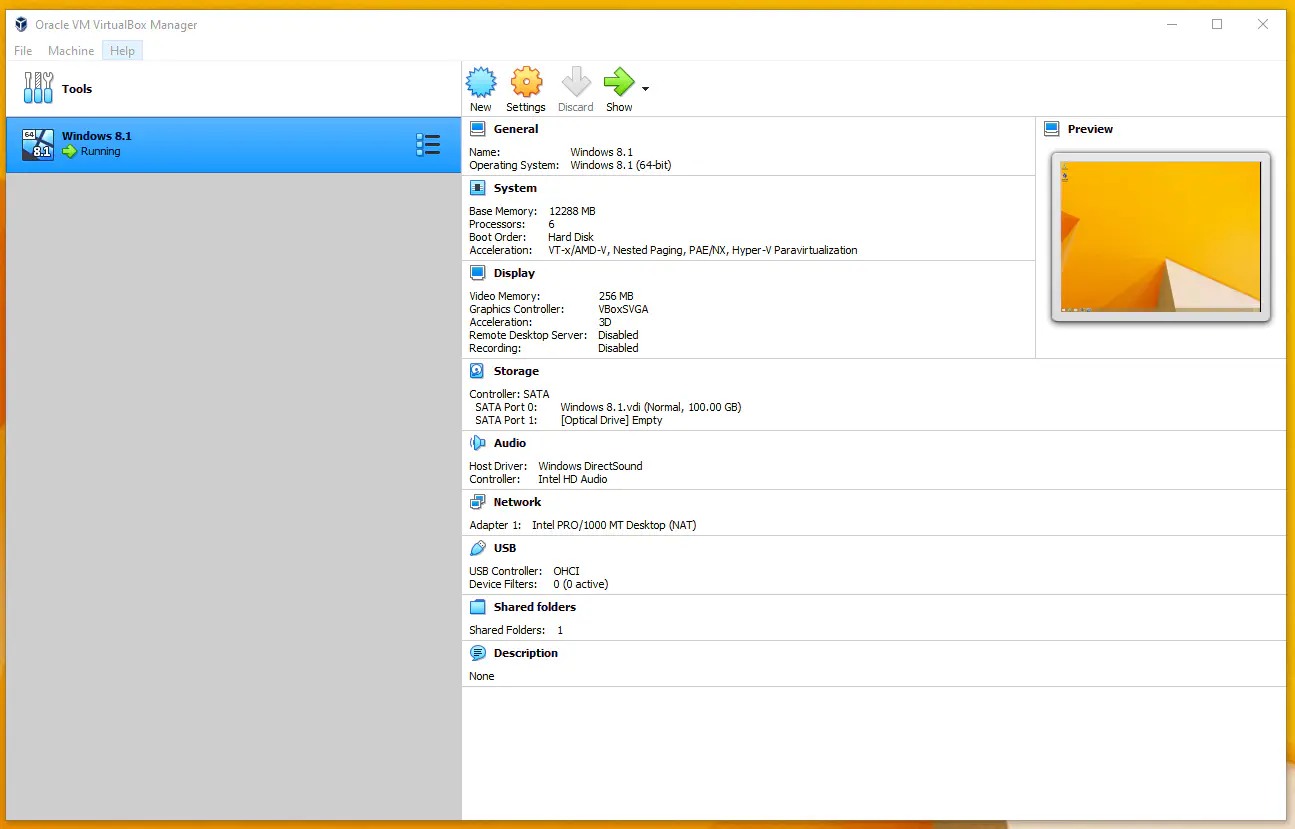
Task: Click the Shared folders section icon
Action: (x=478, y=607)
